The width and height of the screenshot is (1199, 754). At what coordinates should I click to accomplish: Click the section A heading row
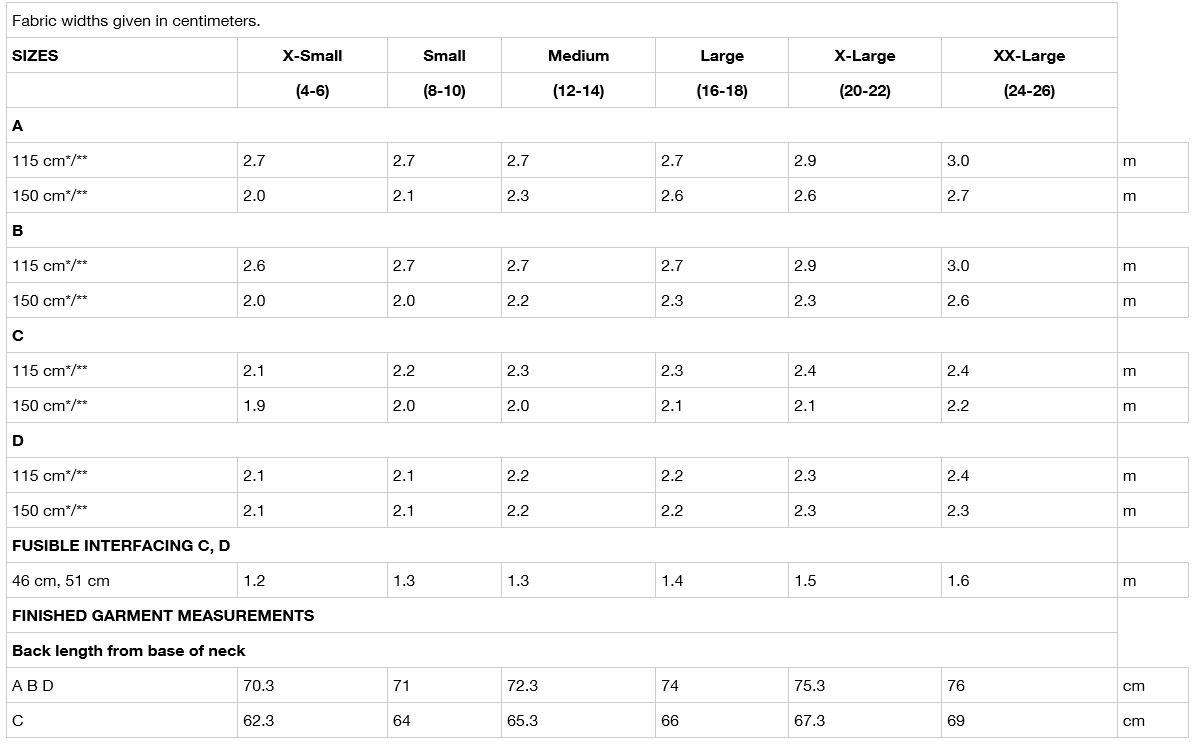(18, 126)
